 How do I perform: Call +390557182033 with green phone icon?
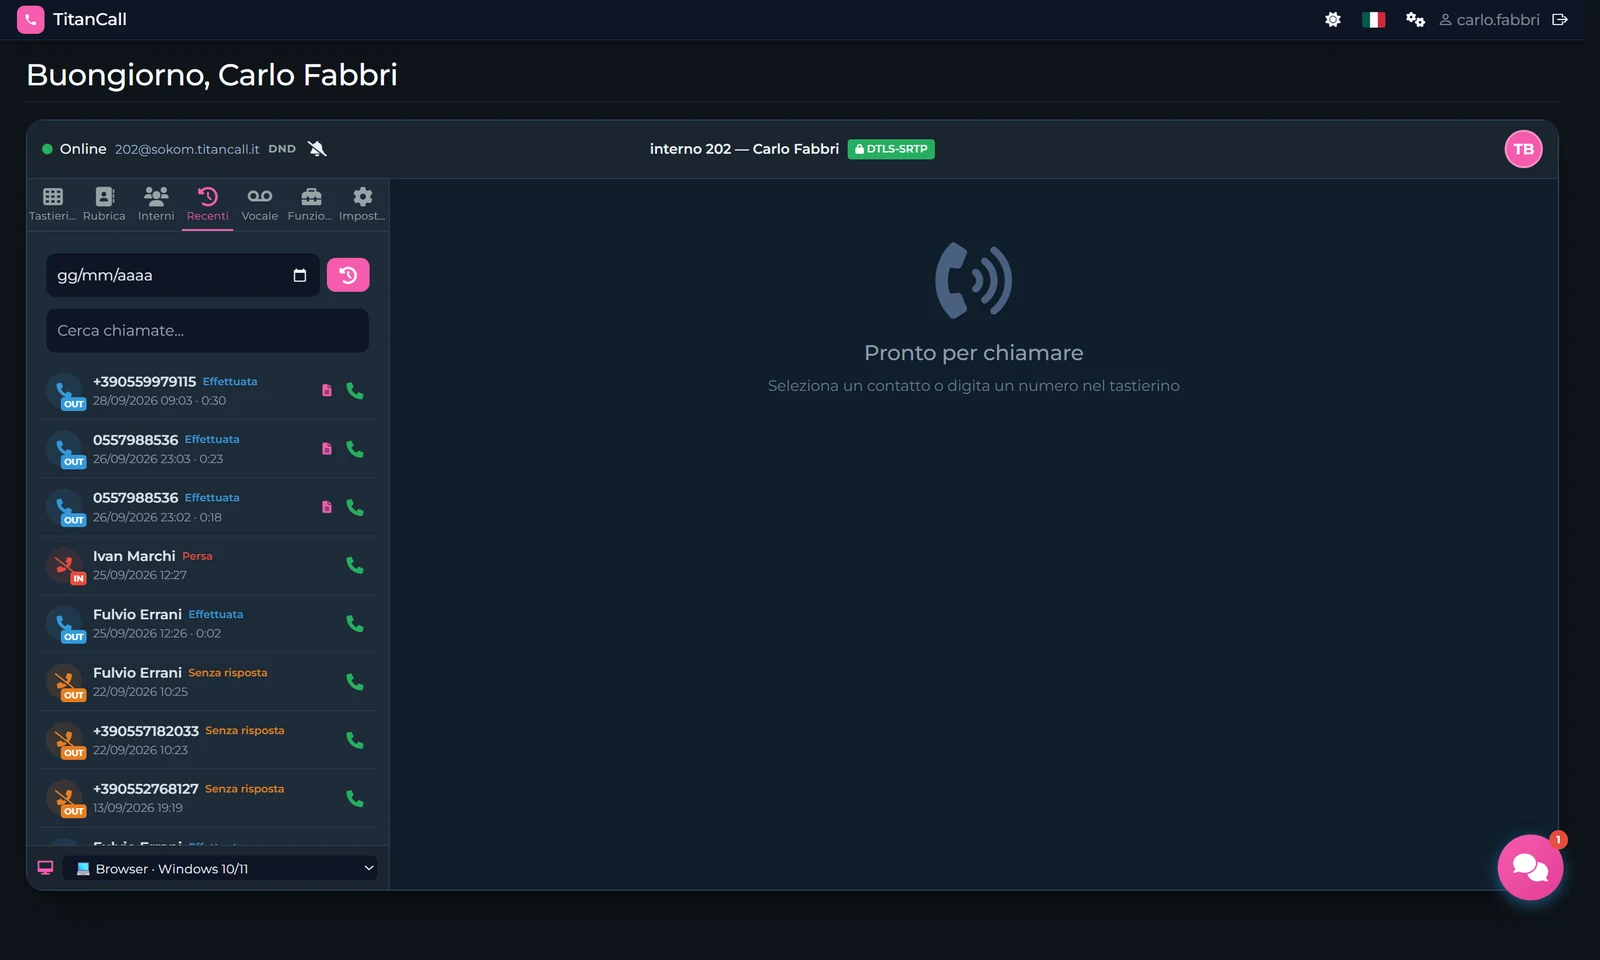(x=355, y=740)
